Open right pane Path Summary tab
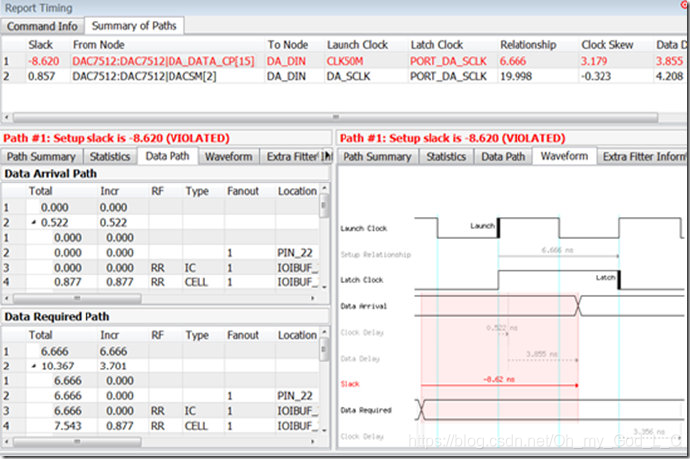Image resolution: width=690 pixels, height=459 pixels. [377, 157]
